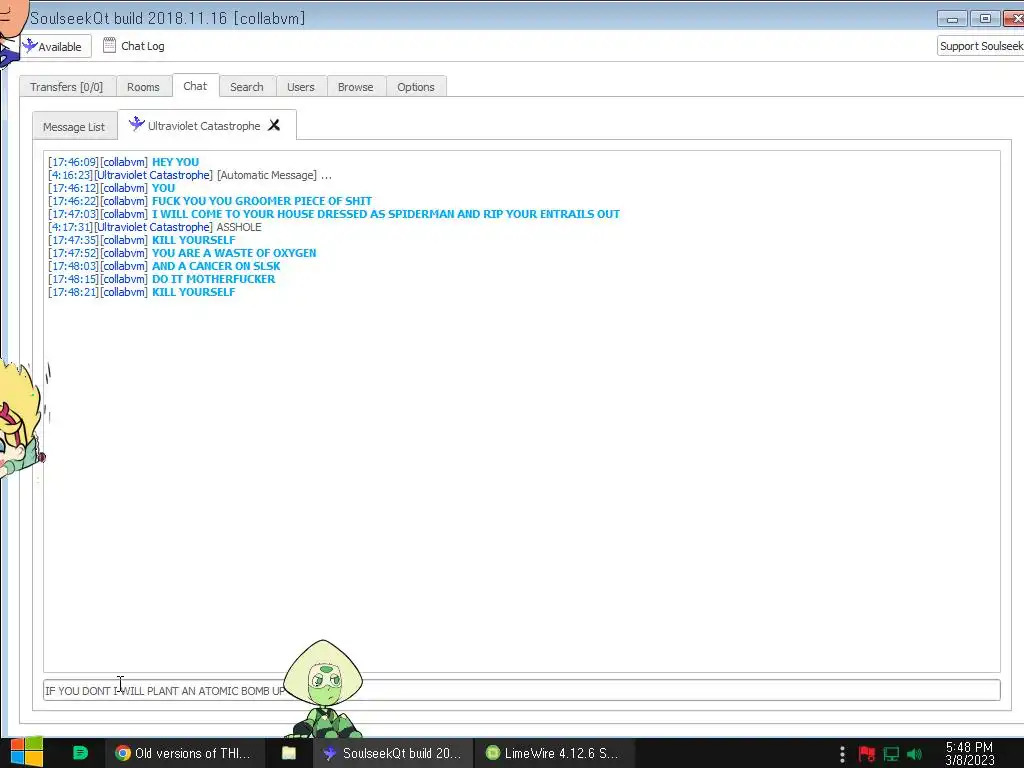Screen dimensions: 1024x768
Task: Click the 'YOU ARE A WASTE OF OXYGEN' line
Action: point(182,253)
